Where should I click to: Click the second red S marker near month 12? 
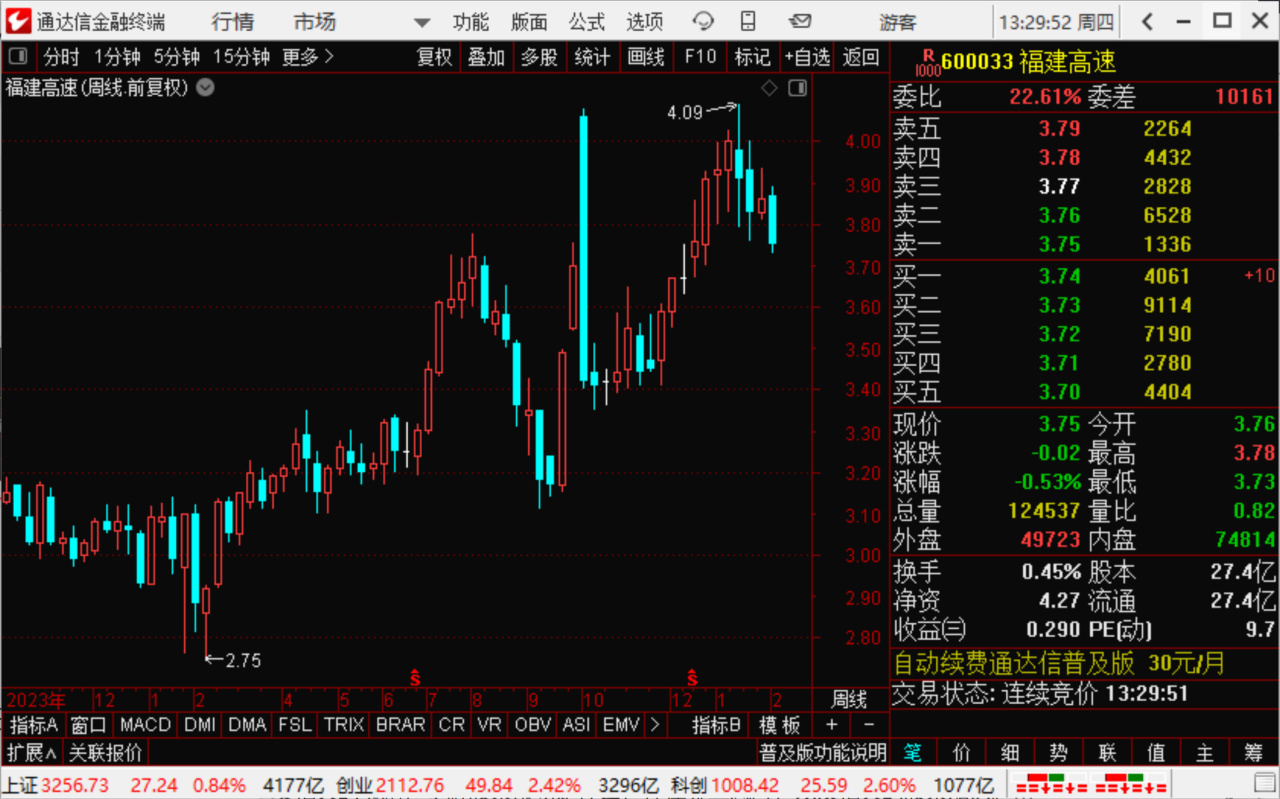point(691,678)
